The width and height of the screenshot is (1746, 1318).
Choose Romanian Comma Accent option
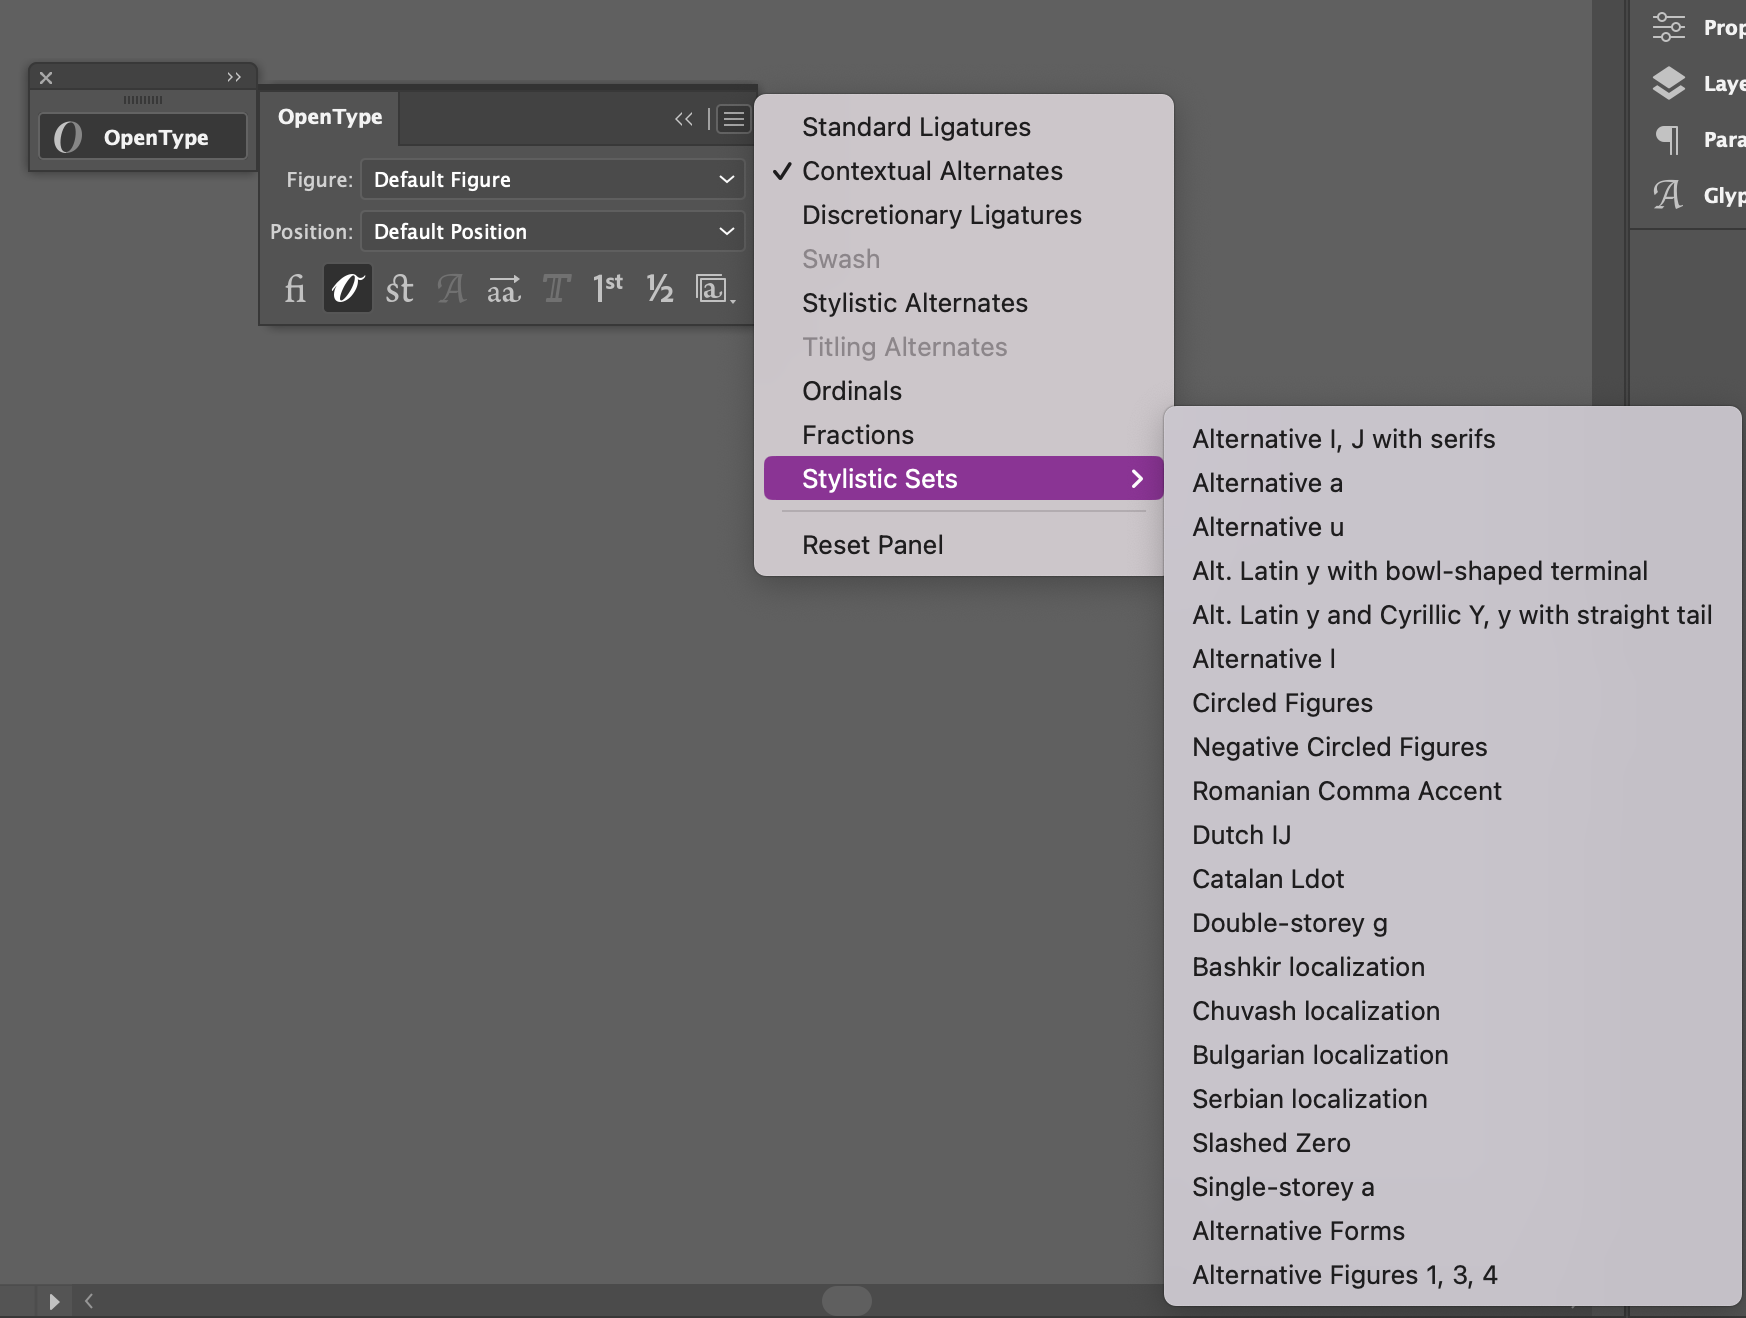click(x=1346, y=790)
